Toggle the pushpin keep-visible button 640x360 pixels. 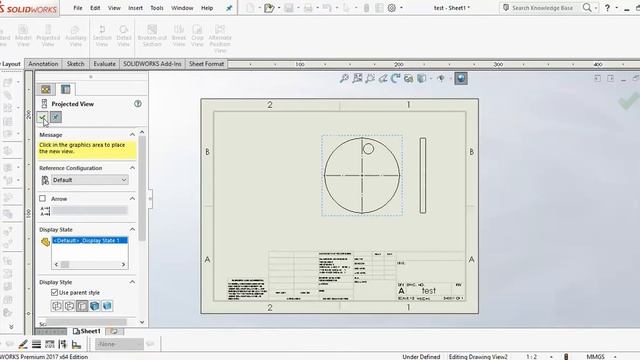[x=56, y=118]
